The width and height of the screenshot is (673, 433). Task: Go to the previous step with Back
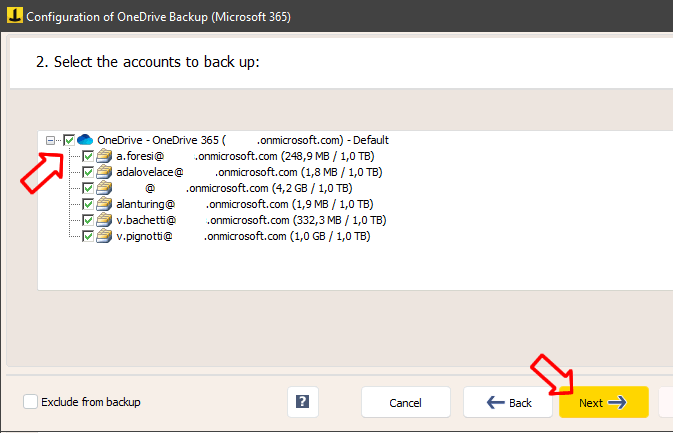pyautogui.click(x=508, y=402)
